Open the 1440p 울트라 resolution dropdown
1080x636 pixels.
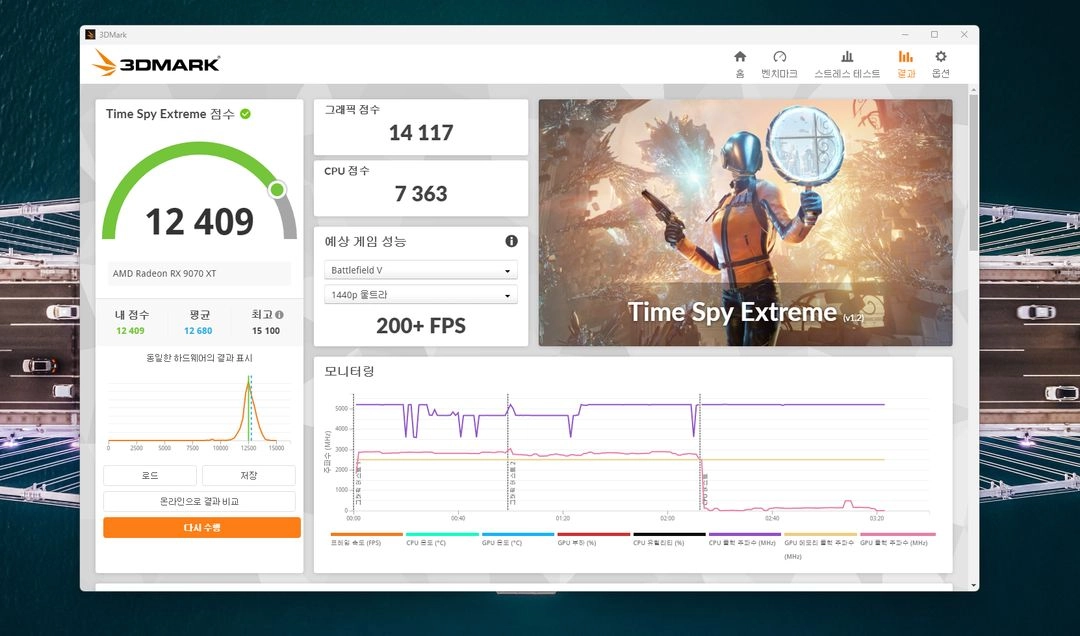tap(420, 295)
